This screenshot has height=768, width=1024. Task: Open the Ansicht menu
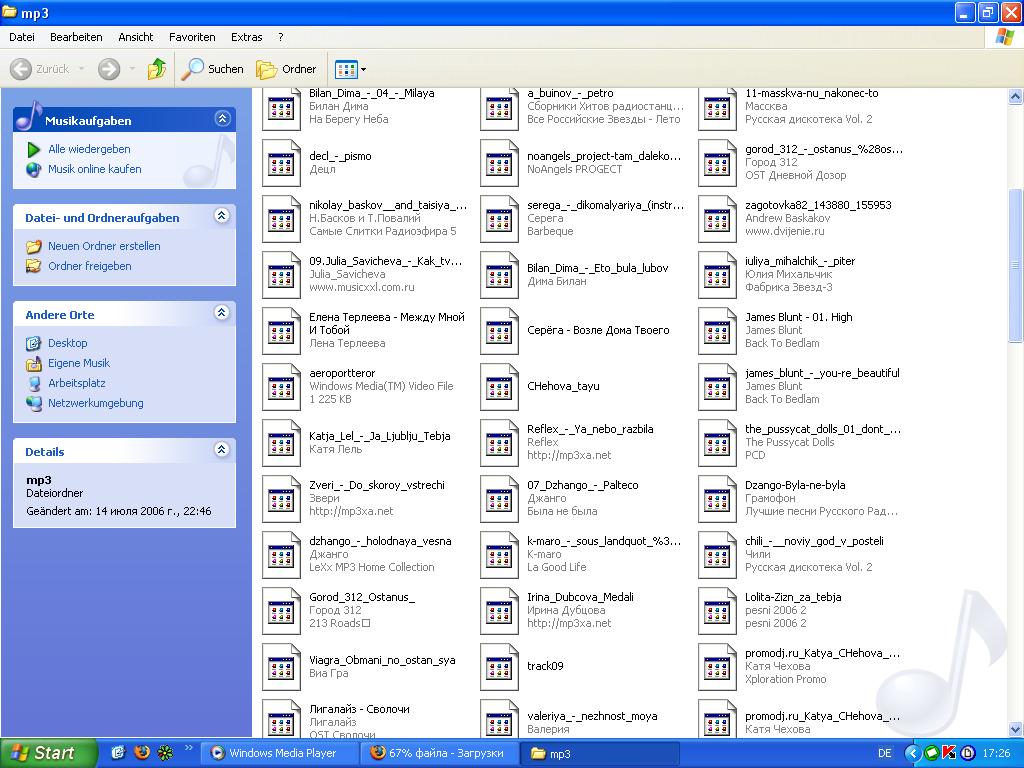click(x=136, y=37)
